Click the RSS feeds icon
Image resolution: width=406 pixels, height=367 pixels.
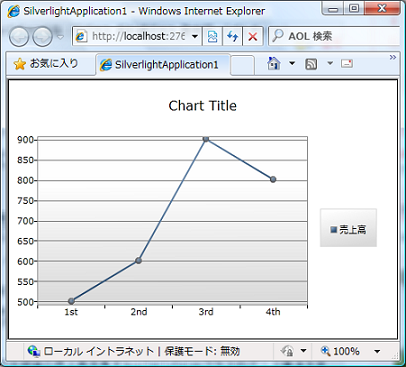click(311, 64)
